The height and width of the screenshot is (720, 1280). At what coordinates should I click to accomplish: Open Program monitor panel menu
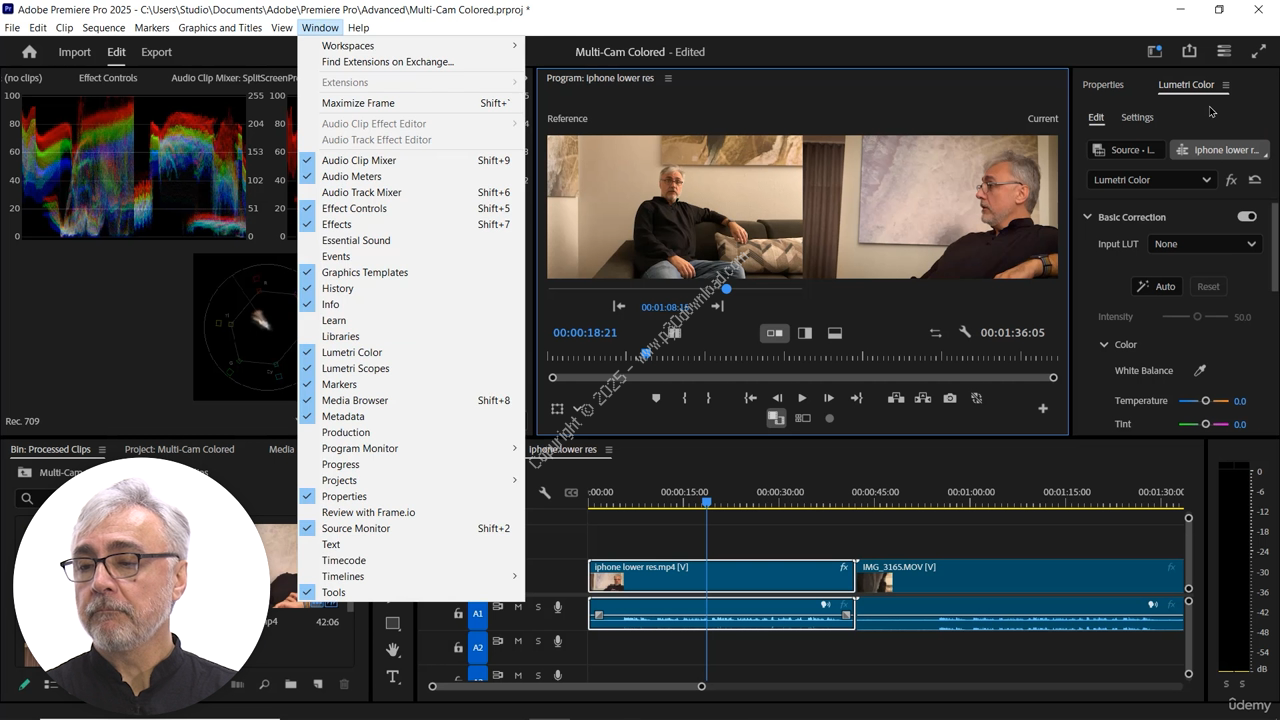(x=668, y=78)
